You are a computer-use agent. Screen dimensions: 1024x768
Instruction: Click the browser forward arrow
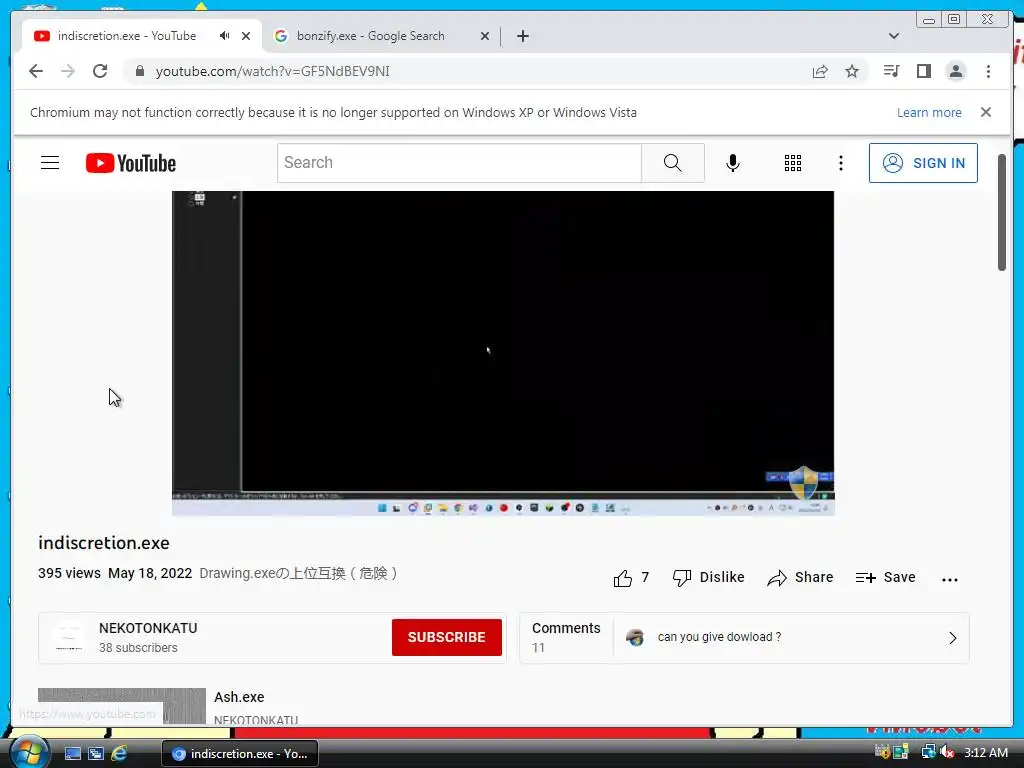point(68,71)
